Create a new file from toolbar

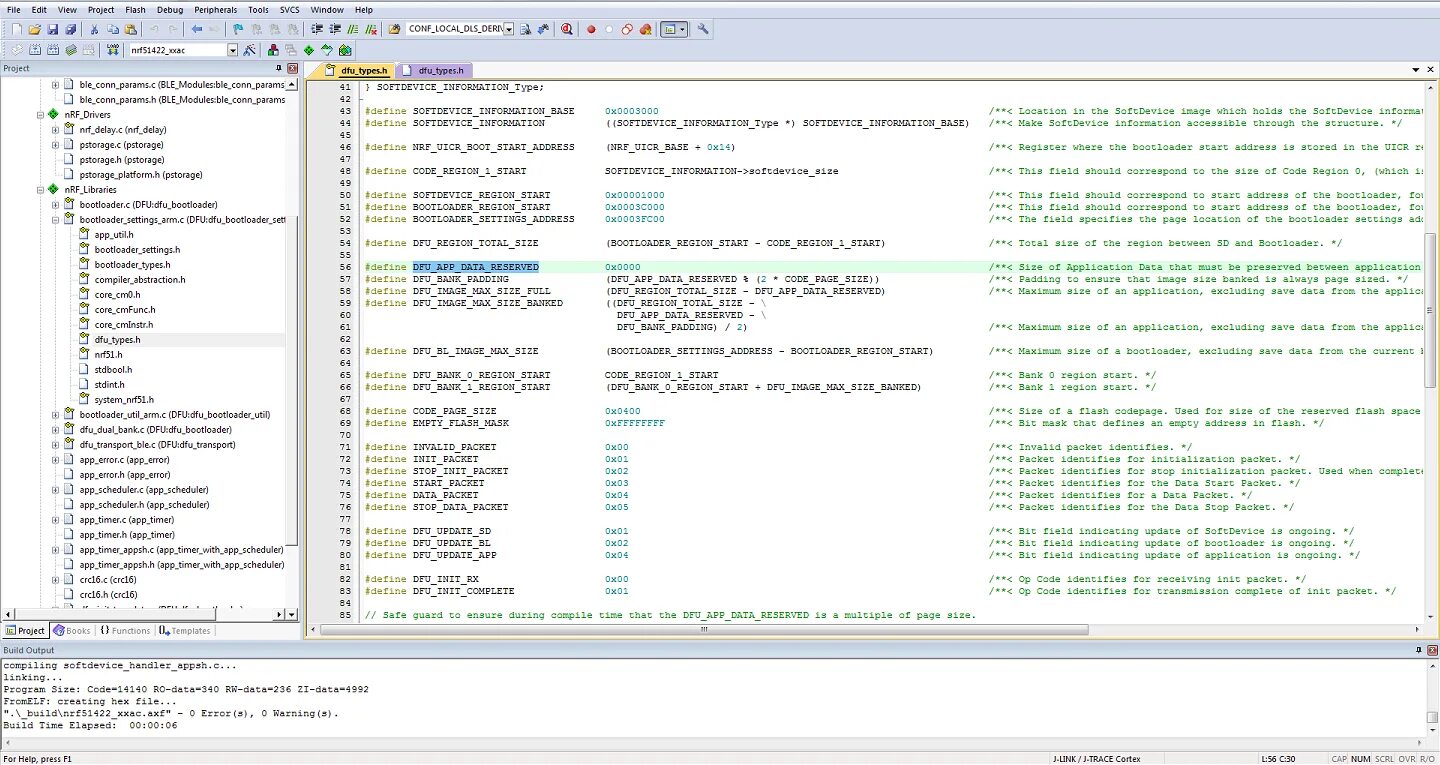click(x=17, y=29)
